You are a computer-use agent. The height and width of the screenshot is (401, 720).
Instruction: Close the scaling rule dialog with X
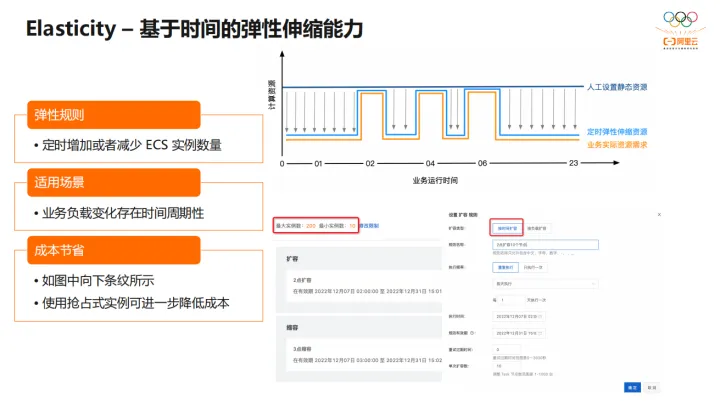click(659, 215)
